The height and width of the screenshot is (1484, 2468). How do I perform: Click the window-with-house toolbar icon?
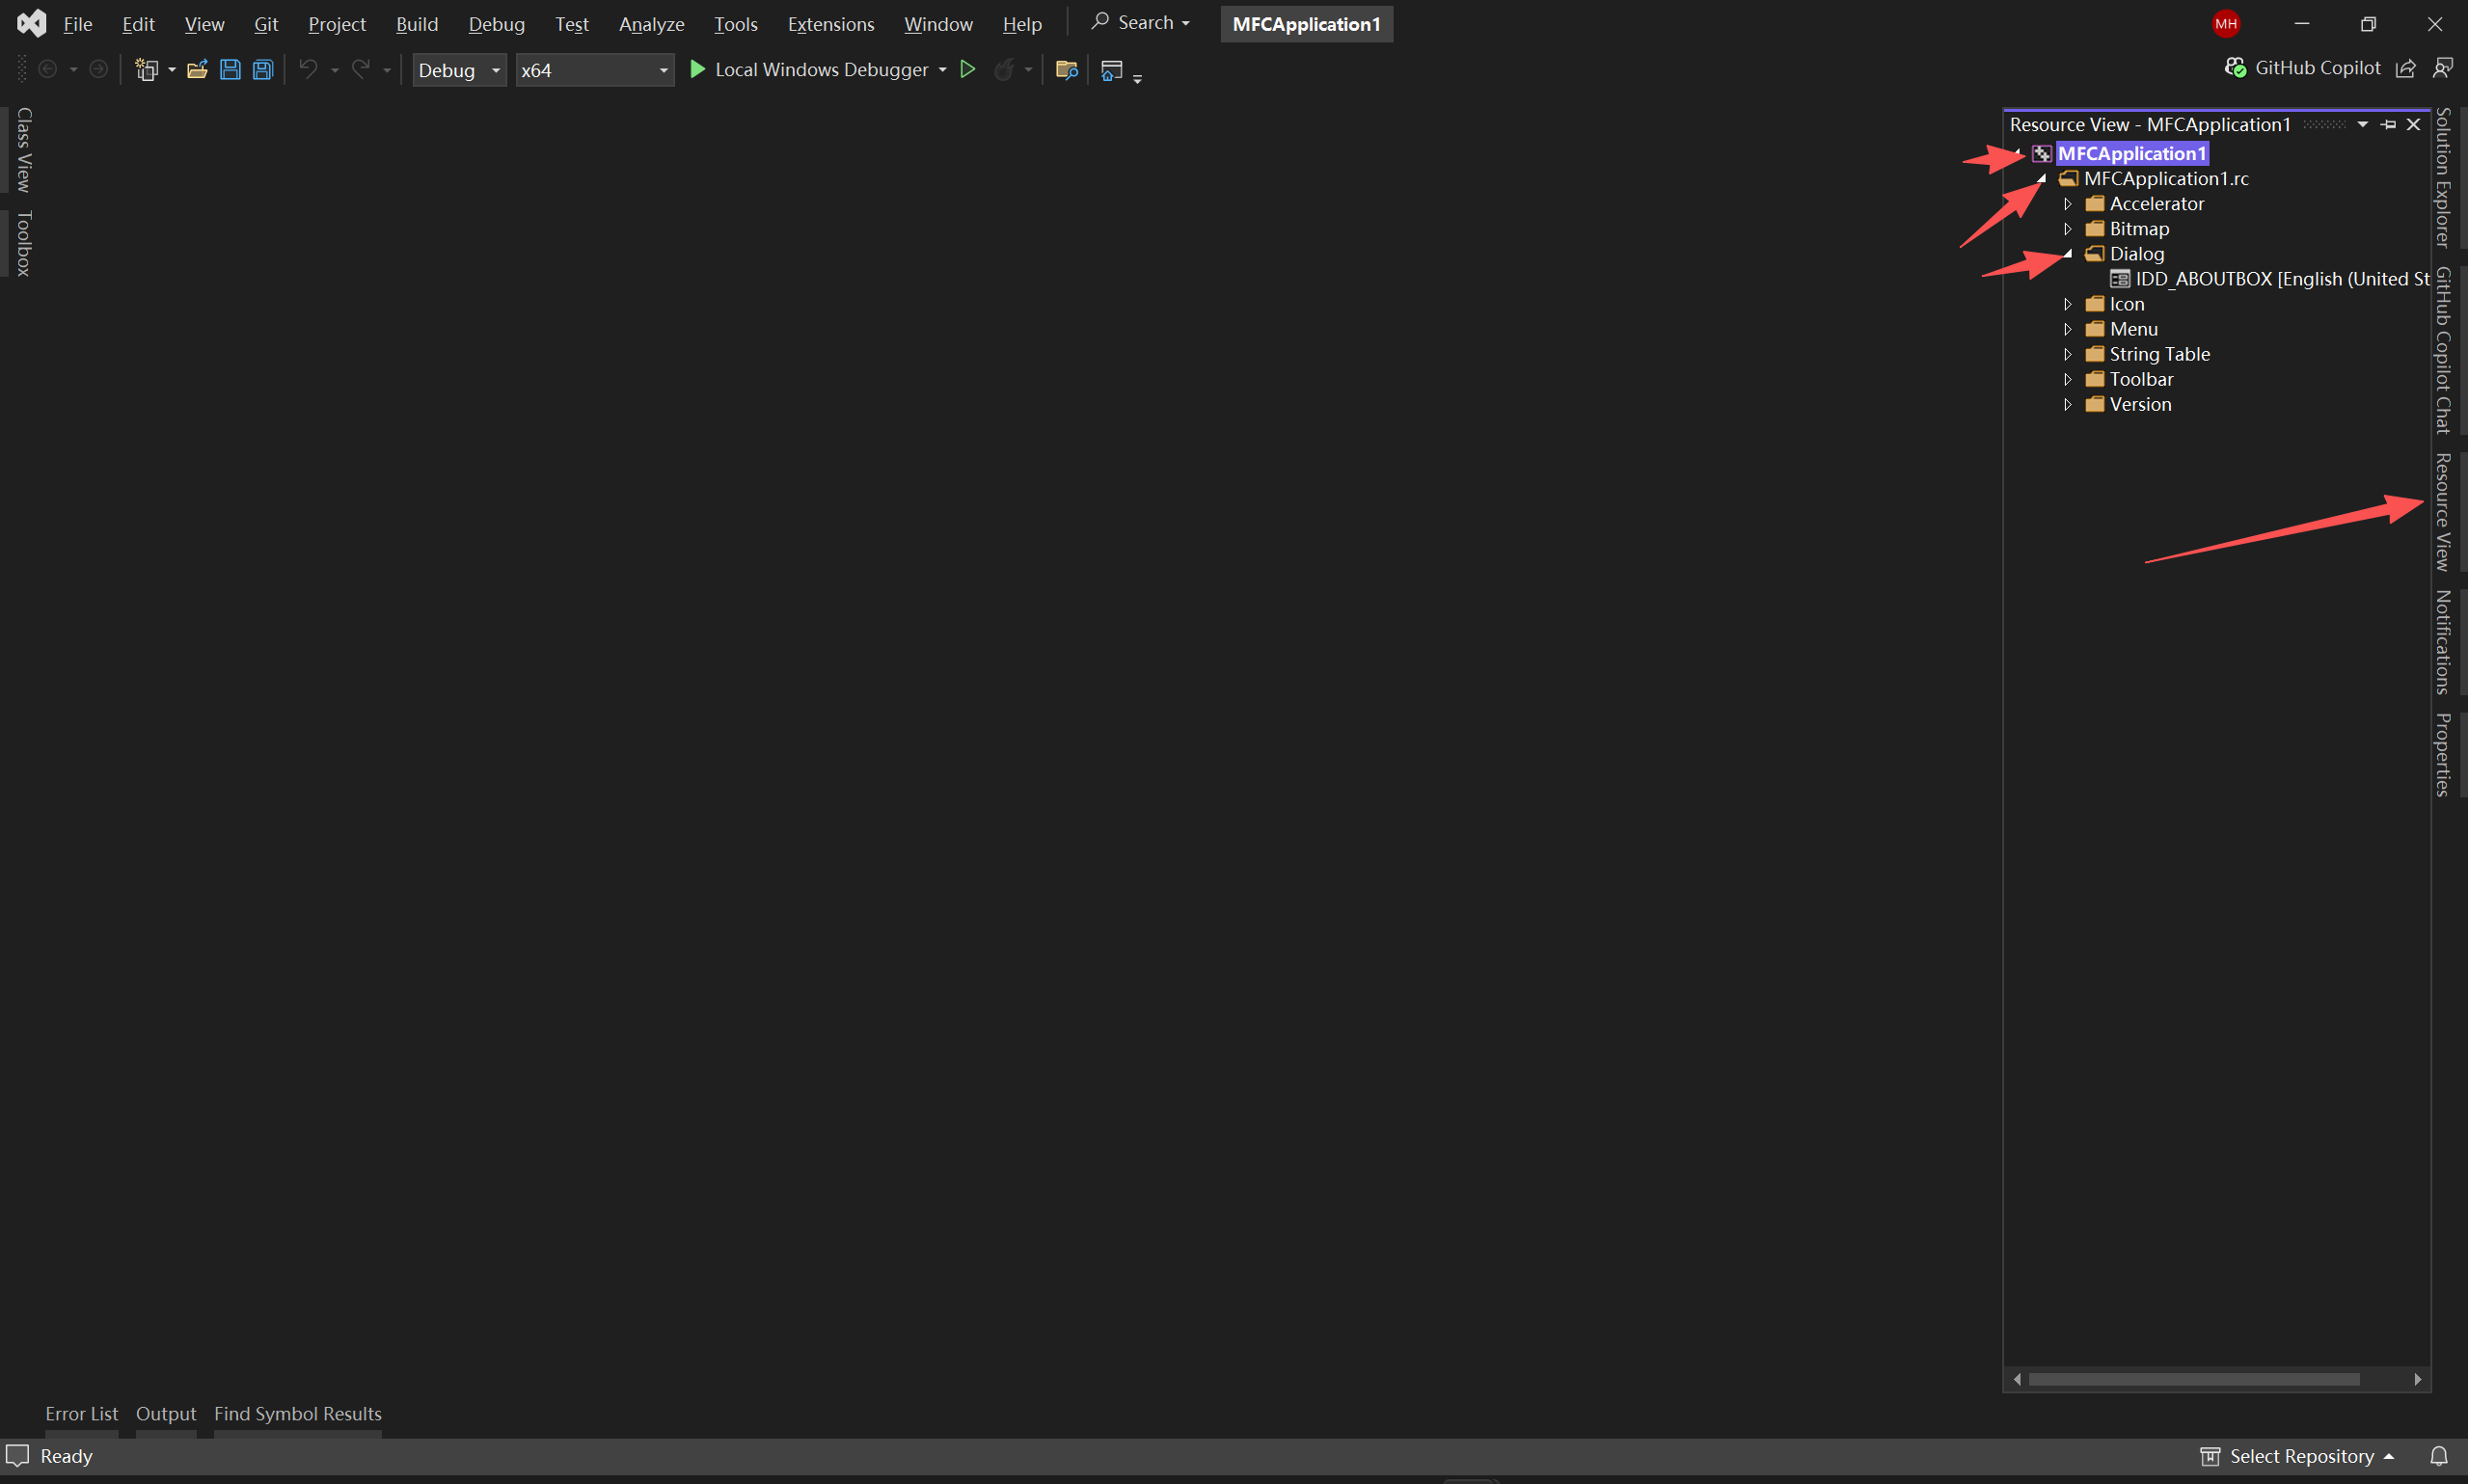tap(1111, 69)
